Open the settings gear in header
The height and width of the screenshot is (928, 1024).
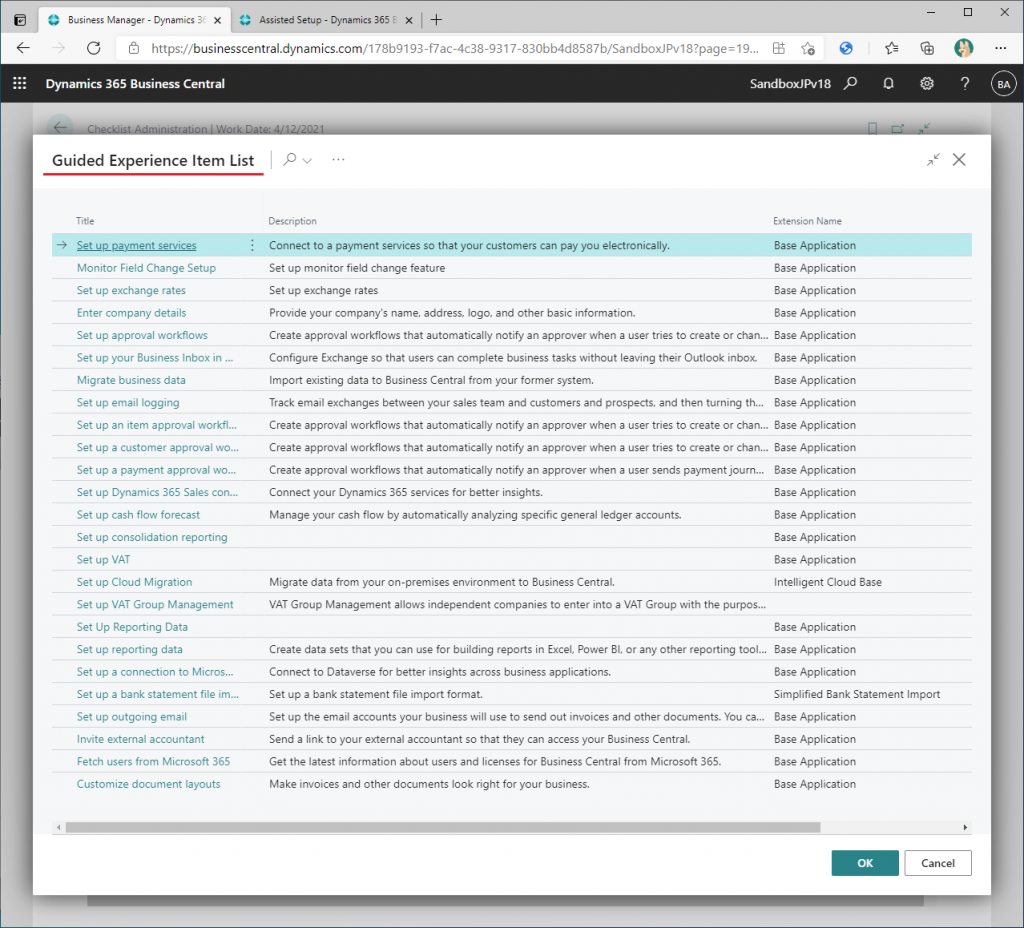[x=927, y=85]
